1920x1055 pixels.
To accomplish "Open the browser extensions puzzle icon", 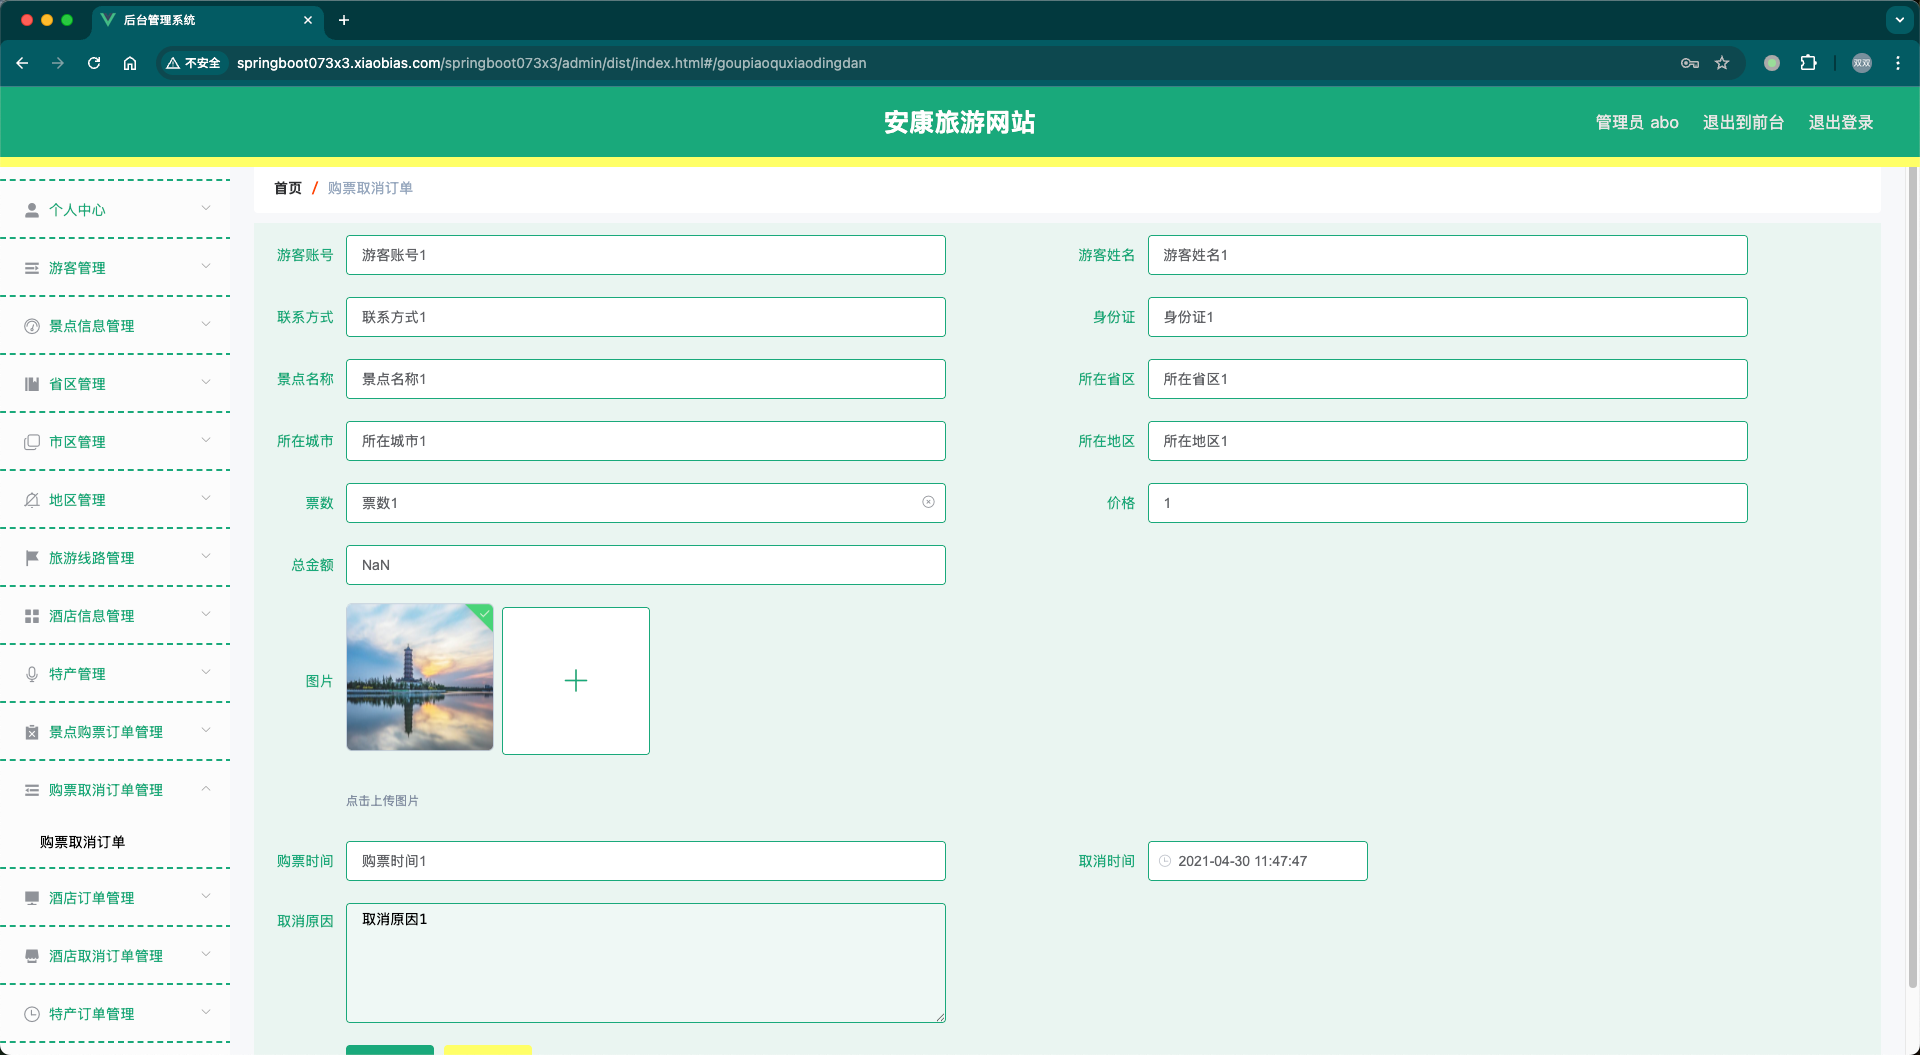I will pyautogui.click(x=1808, y=63).
